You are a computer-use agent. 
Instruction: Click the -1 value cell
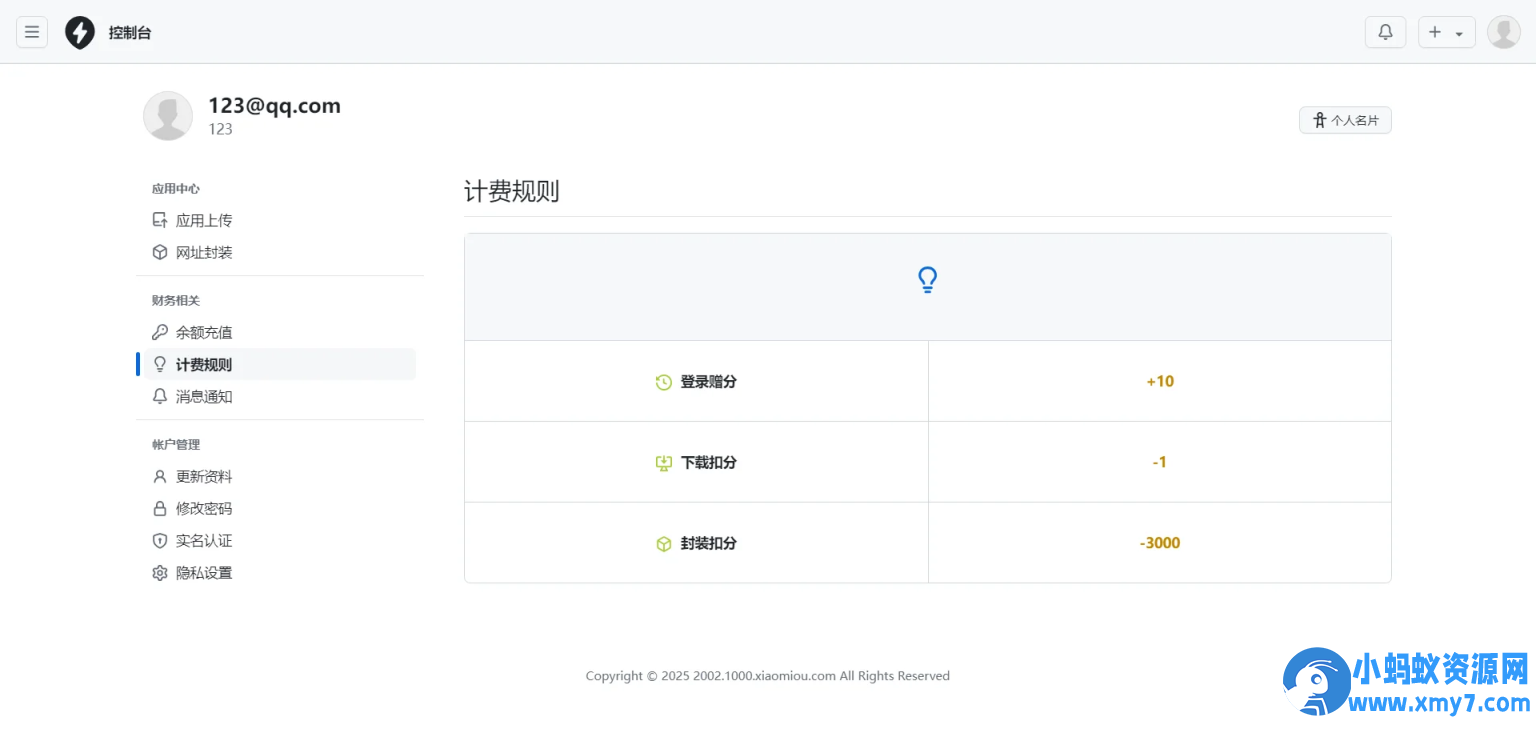click(1160, 462)
